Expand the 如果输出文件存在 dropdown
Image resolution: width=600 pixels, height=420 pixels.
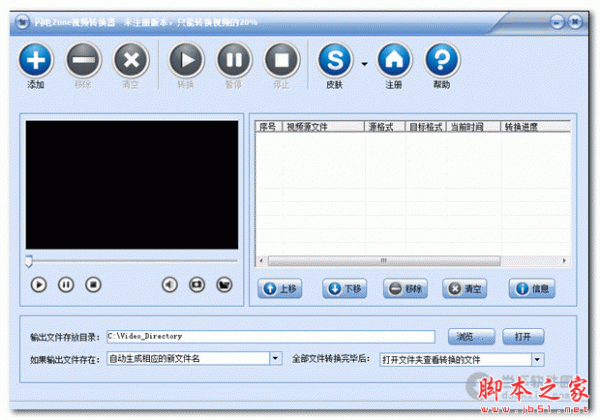(x=276, y=359)
